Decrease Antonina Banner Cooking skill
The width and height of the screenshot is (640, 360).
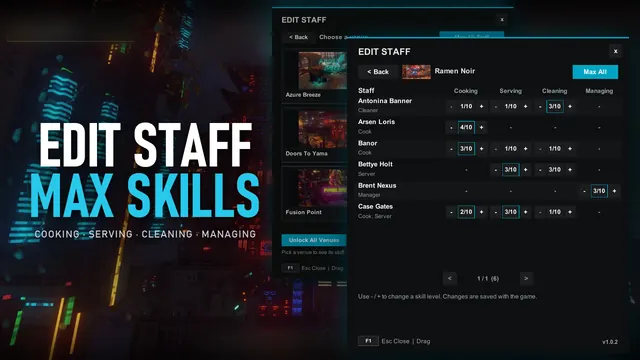[451, 107]
